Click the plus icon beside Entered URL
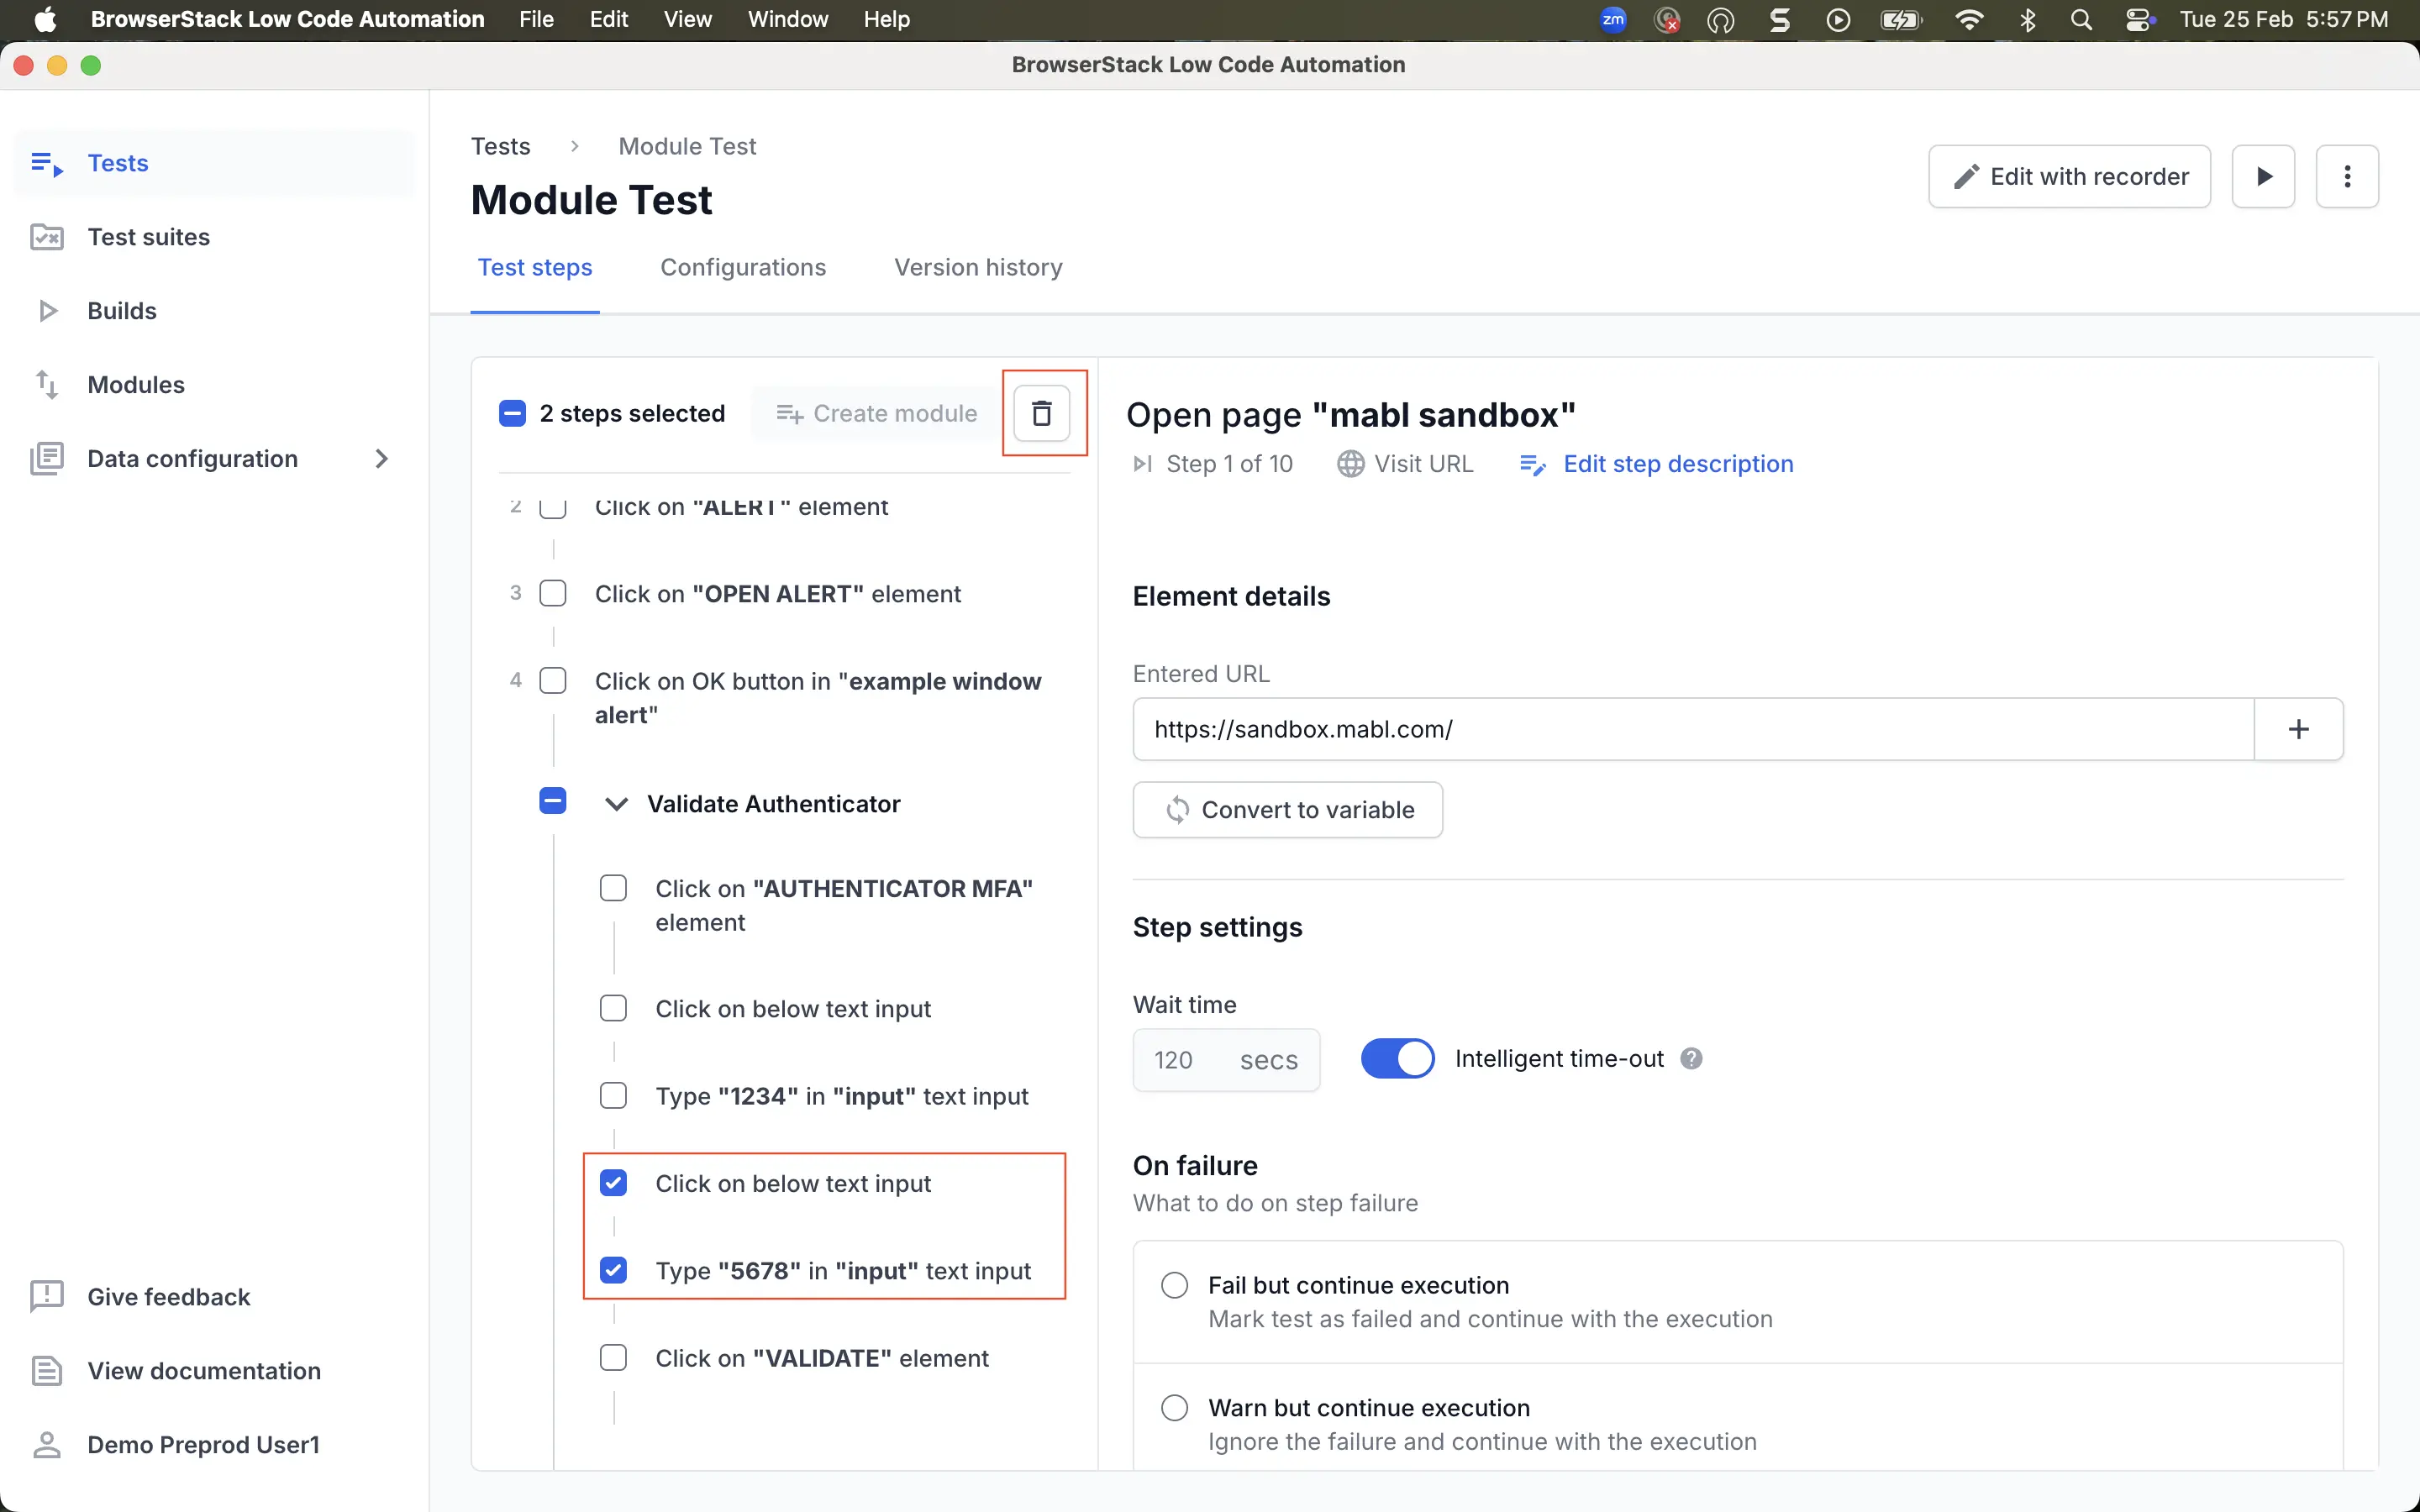Viewport: 2420px width, 1512px height. click(x=2298, y=729)
